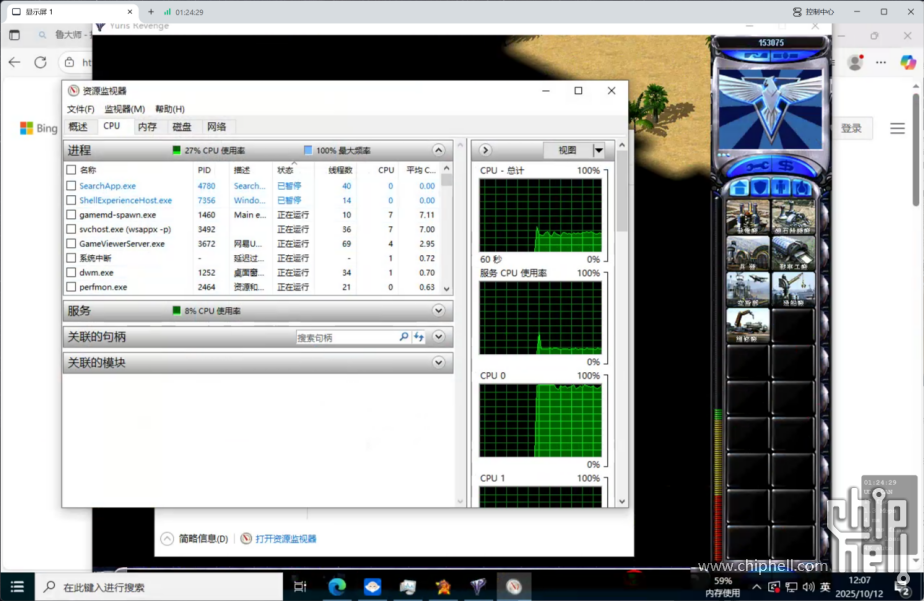Switch to the 内存 tab
Viewport: 924px width, 601px height.
pyautogui.click(x=147, y=127)
